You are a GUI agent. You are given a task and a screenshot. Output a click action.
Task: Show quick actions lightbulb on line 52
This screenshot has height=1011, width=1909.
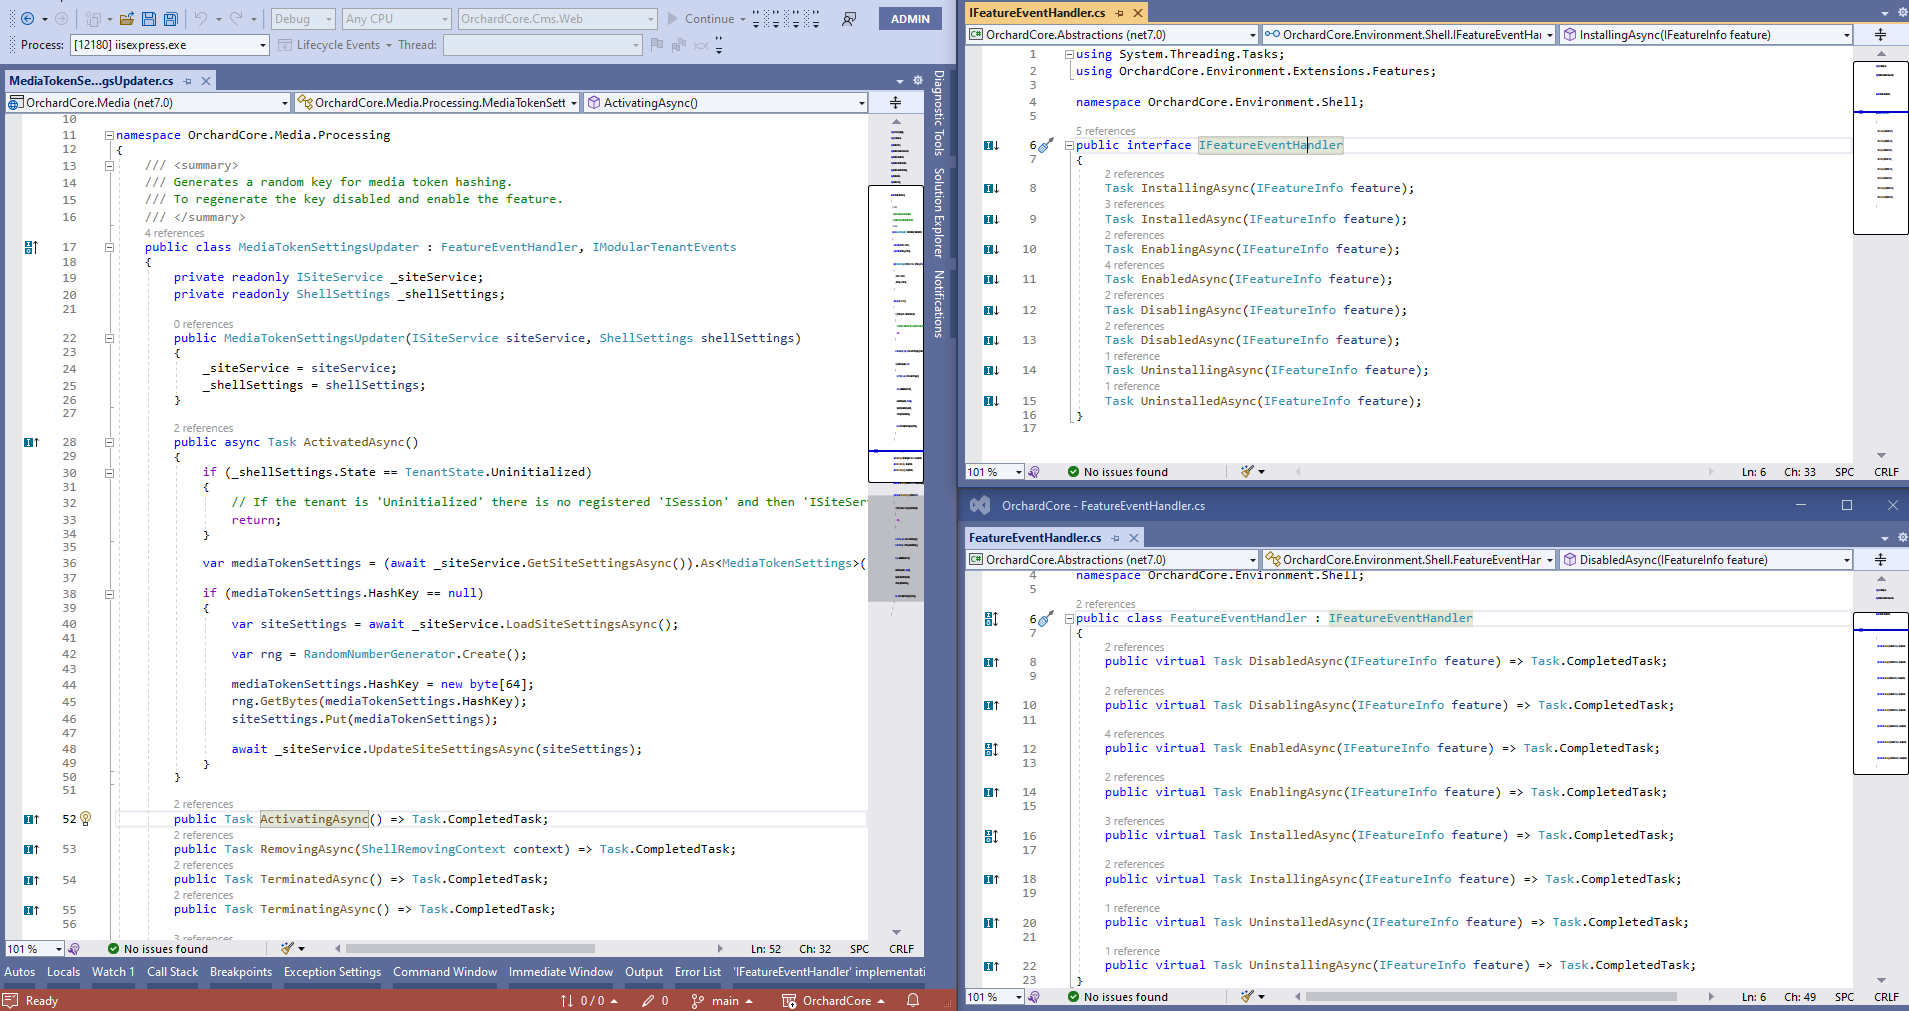(x=86, y=819)
